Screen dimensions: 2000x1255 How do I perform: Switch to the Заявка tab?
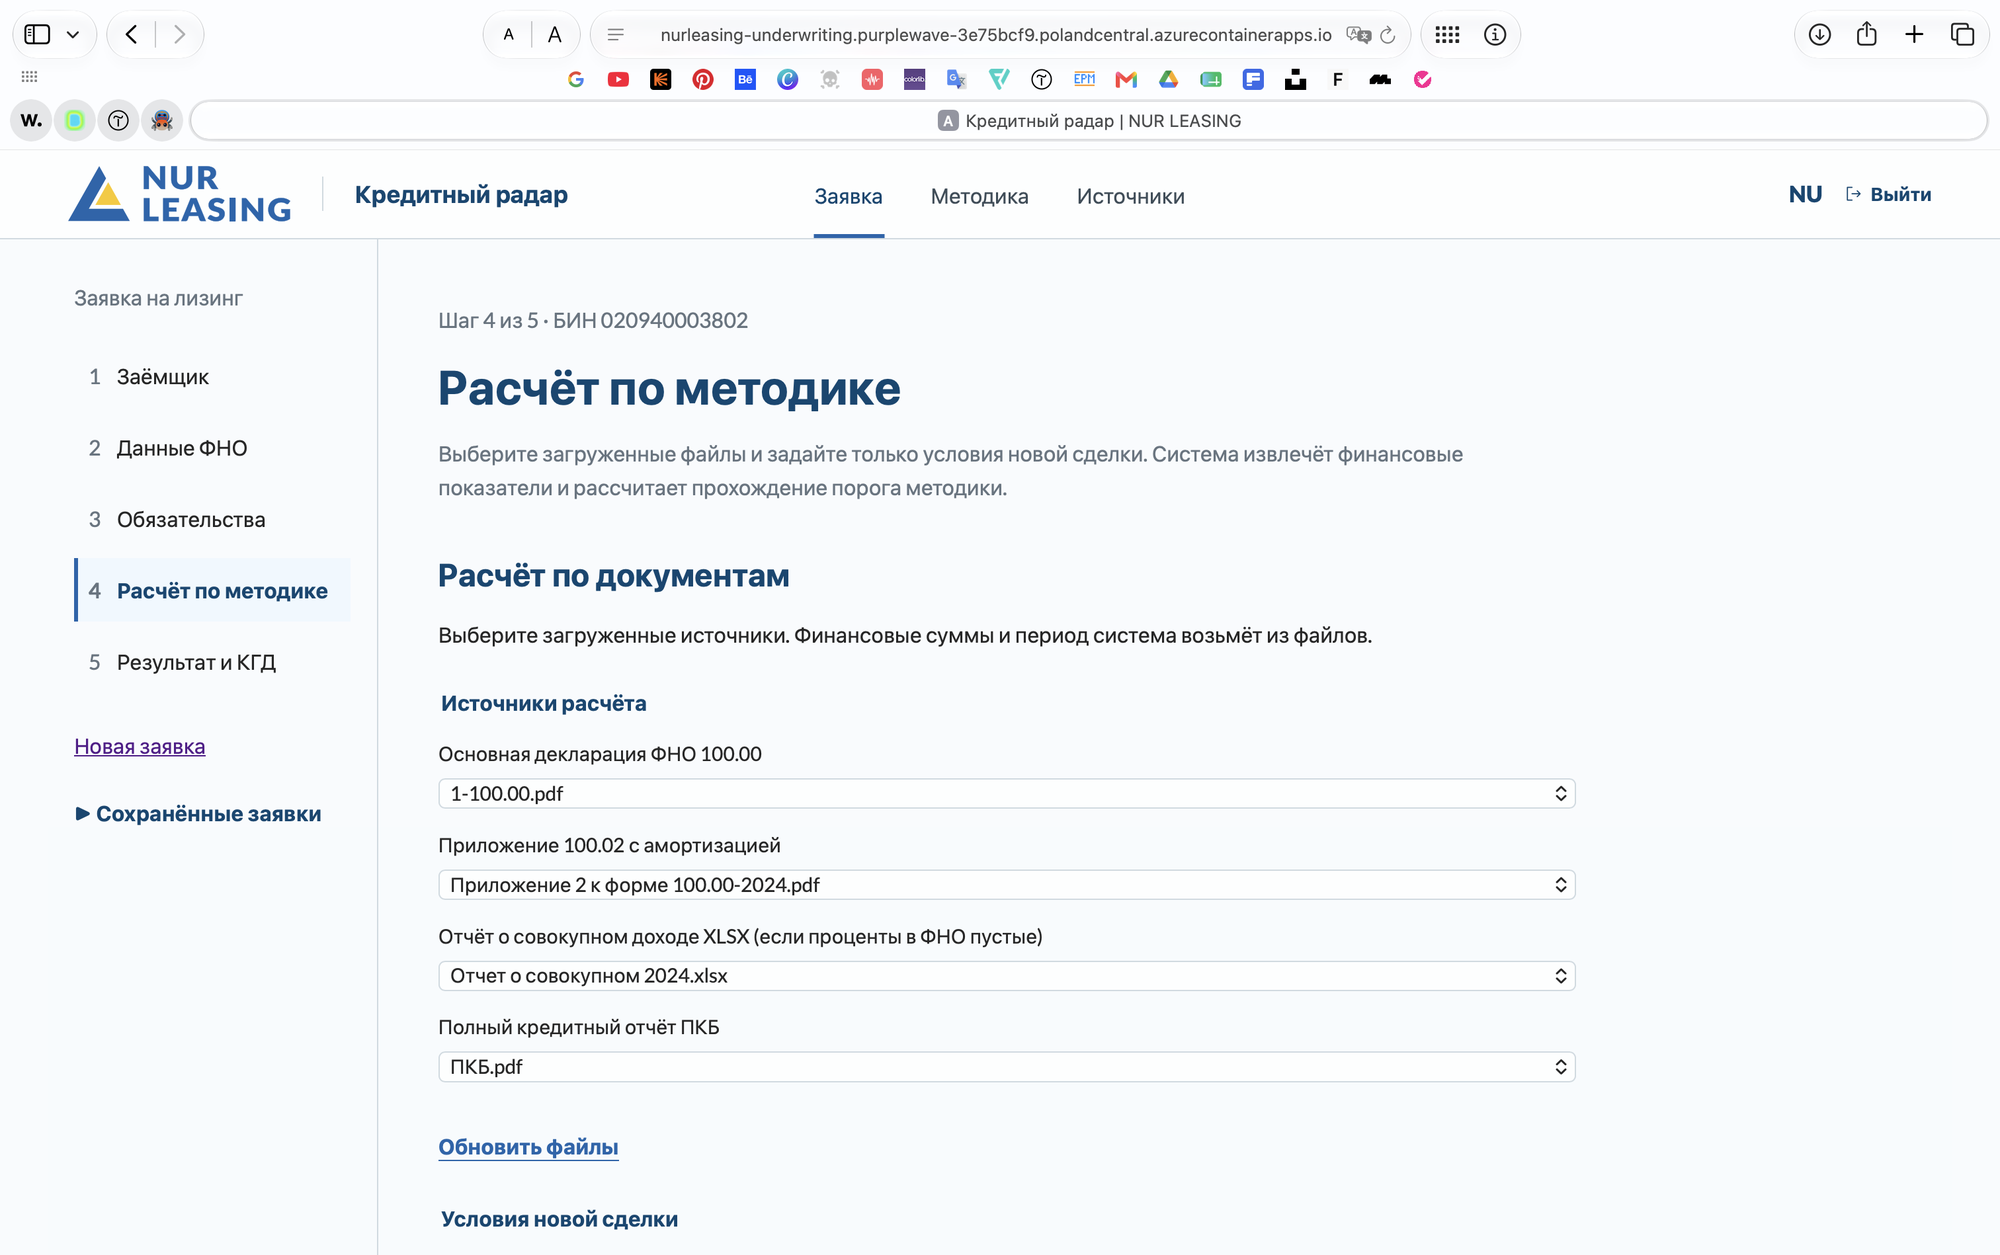[x=848, y=197]
